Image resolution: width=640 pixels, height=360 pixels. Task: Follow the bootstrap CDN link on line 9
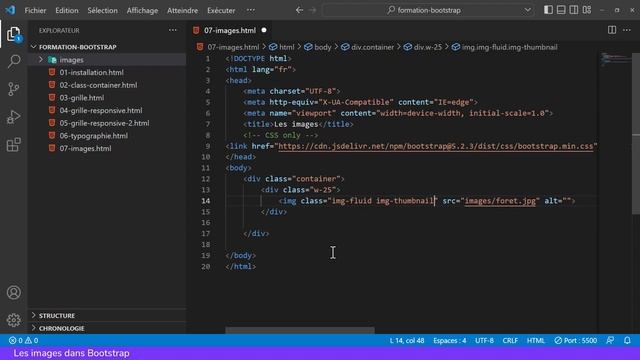click(x=436, y=146)
